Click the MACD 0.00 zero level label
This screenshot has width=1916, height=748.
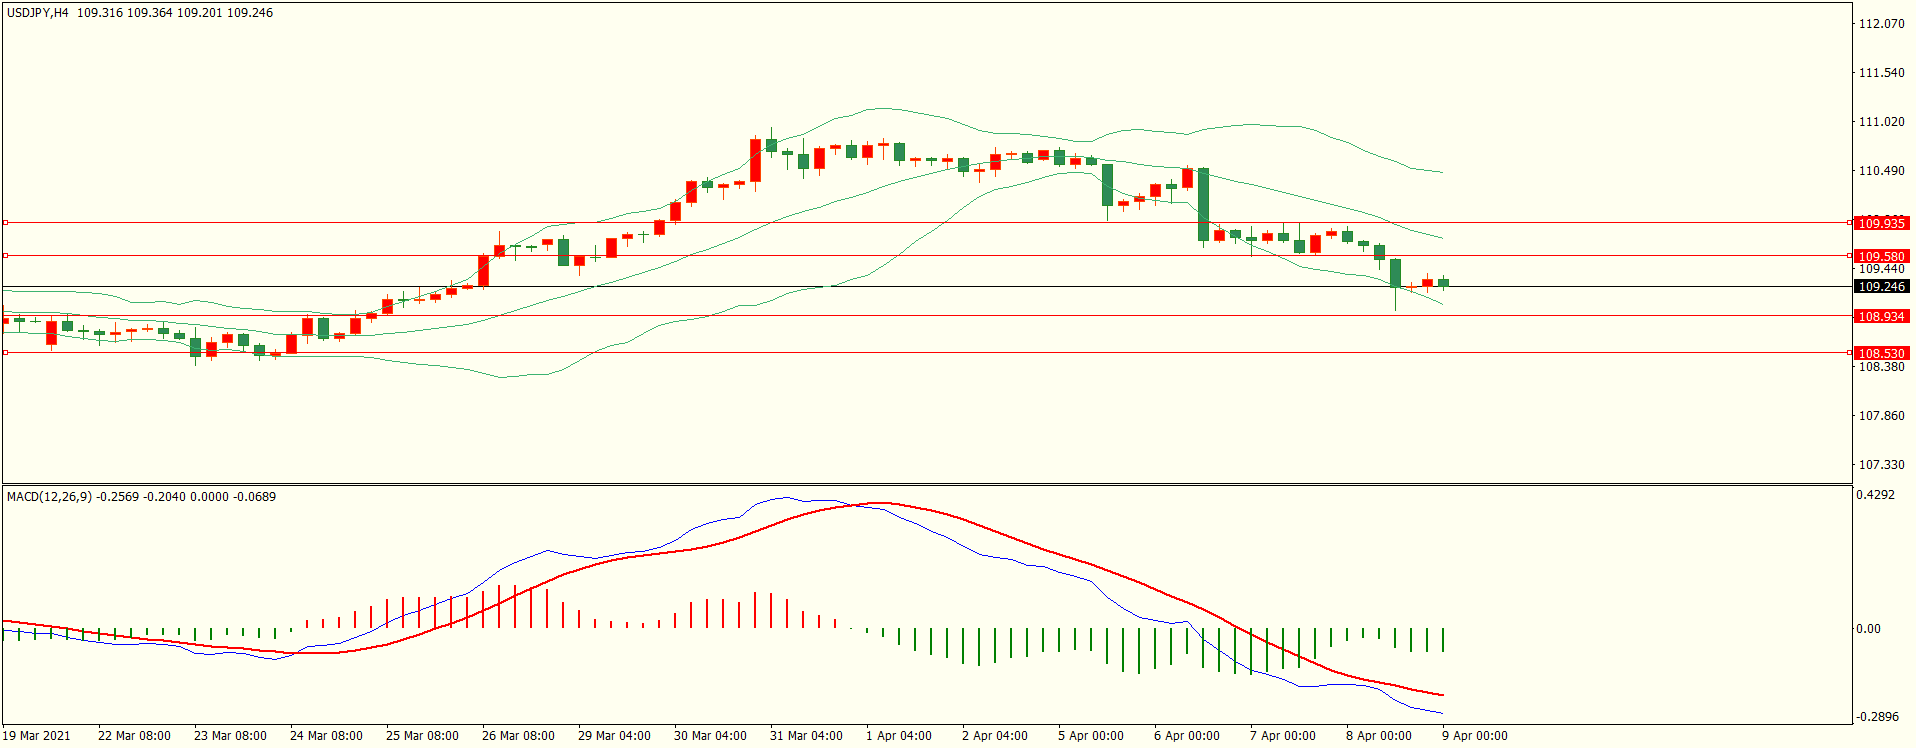coord(1868,629)
